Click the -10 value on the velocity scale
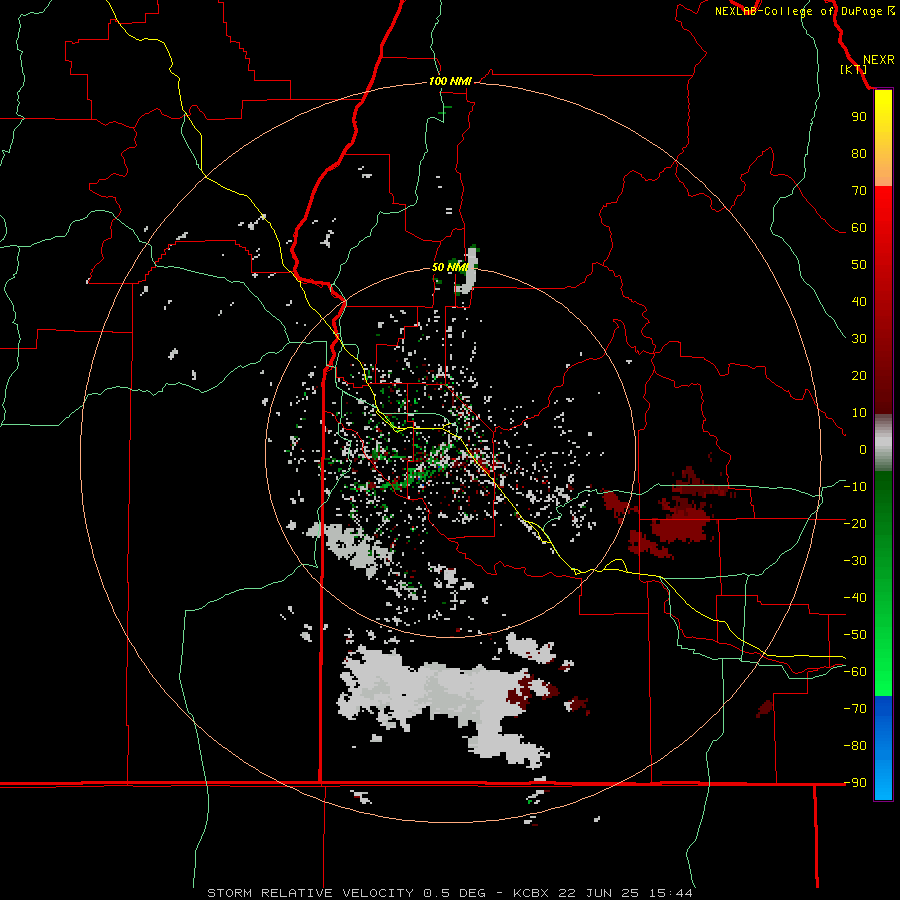The image size is (900, 900). coord(855,487)
